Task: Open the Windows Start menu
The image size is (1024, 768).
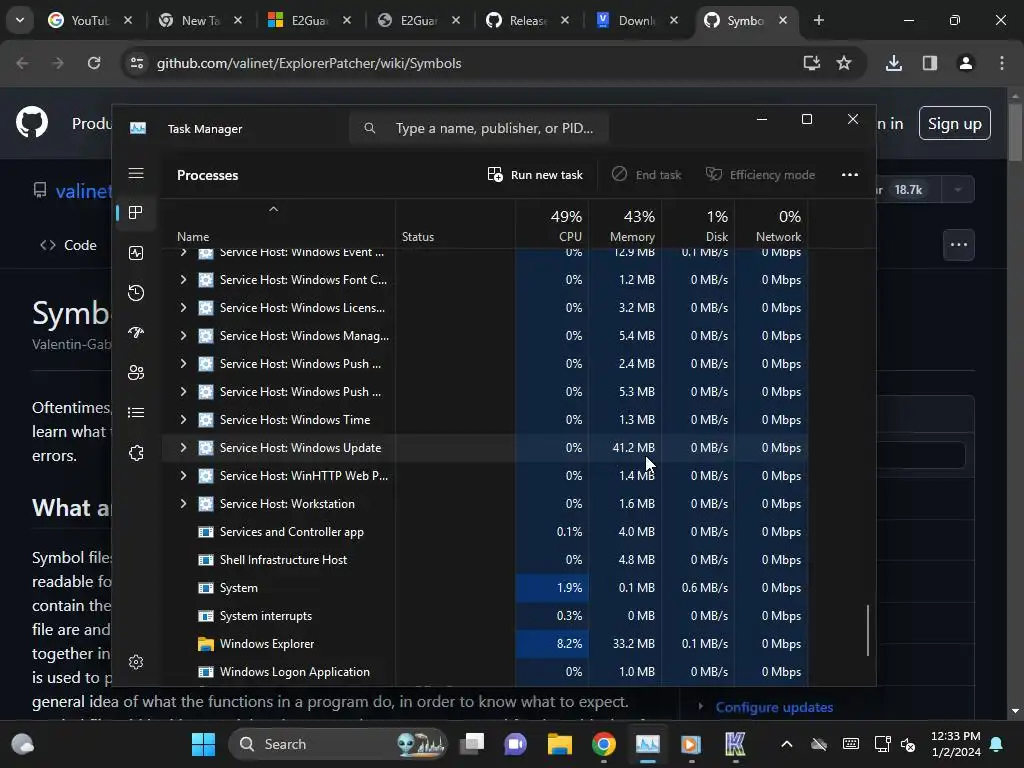Action: (203, 744)
